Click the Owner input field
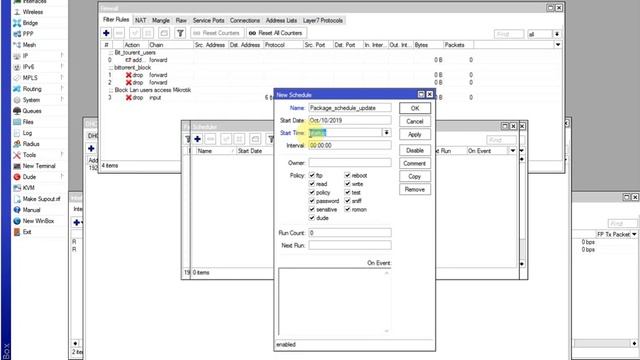640x360 pixels. (x=350, y=163)
